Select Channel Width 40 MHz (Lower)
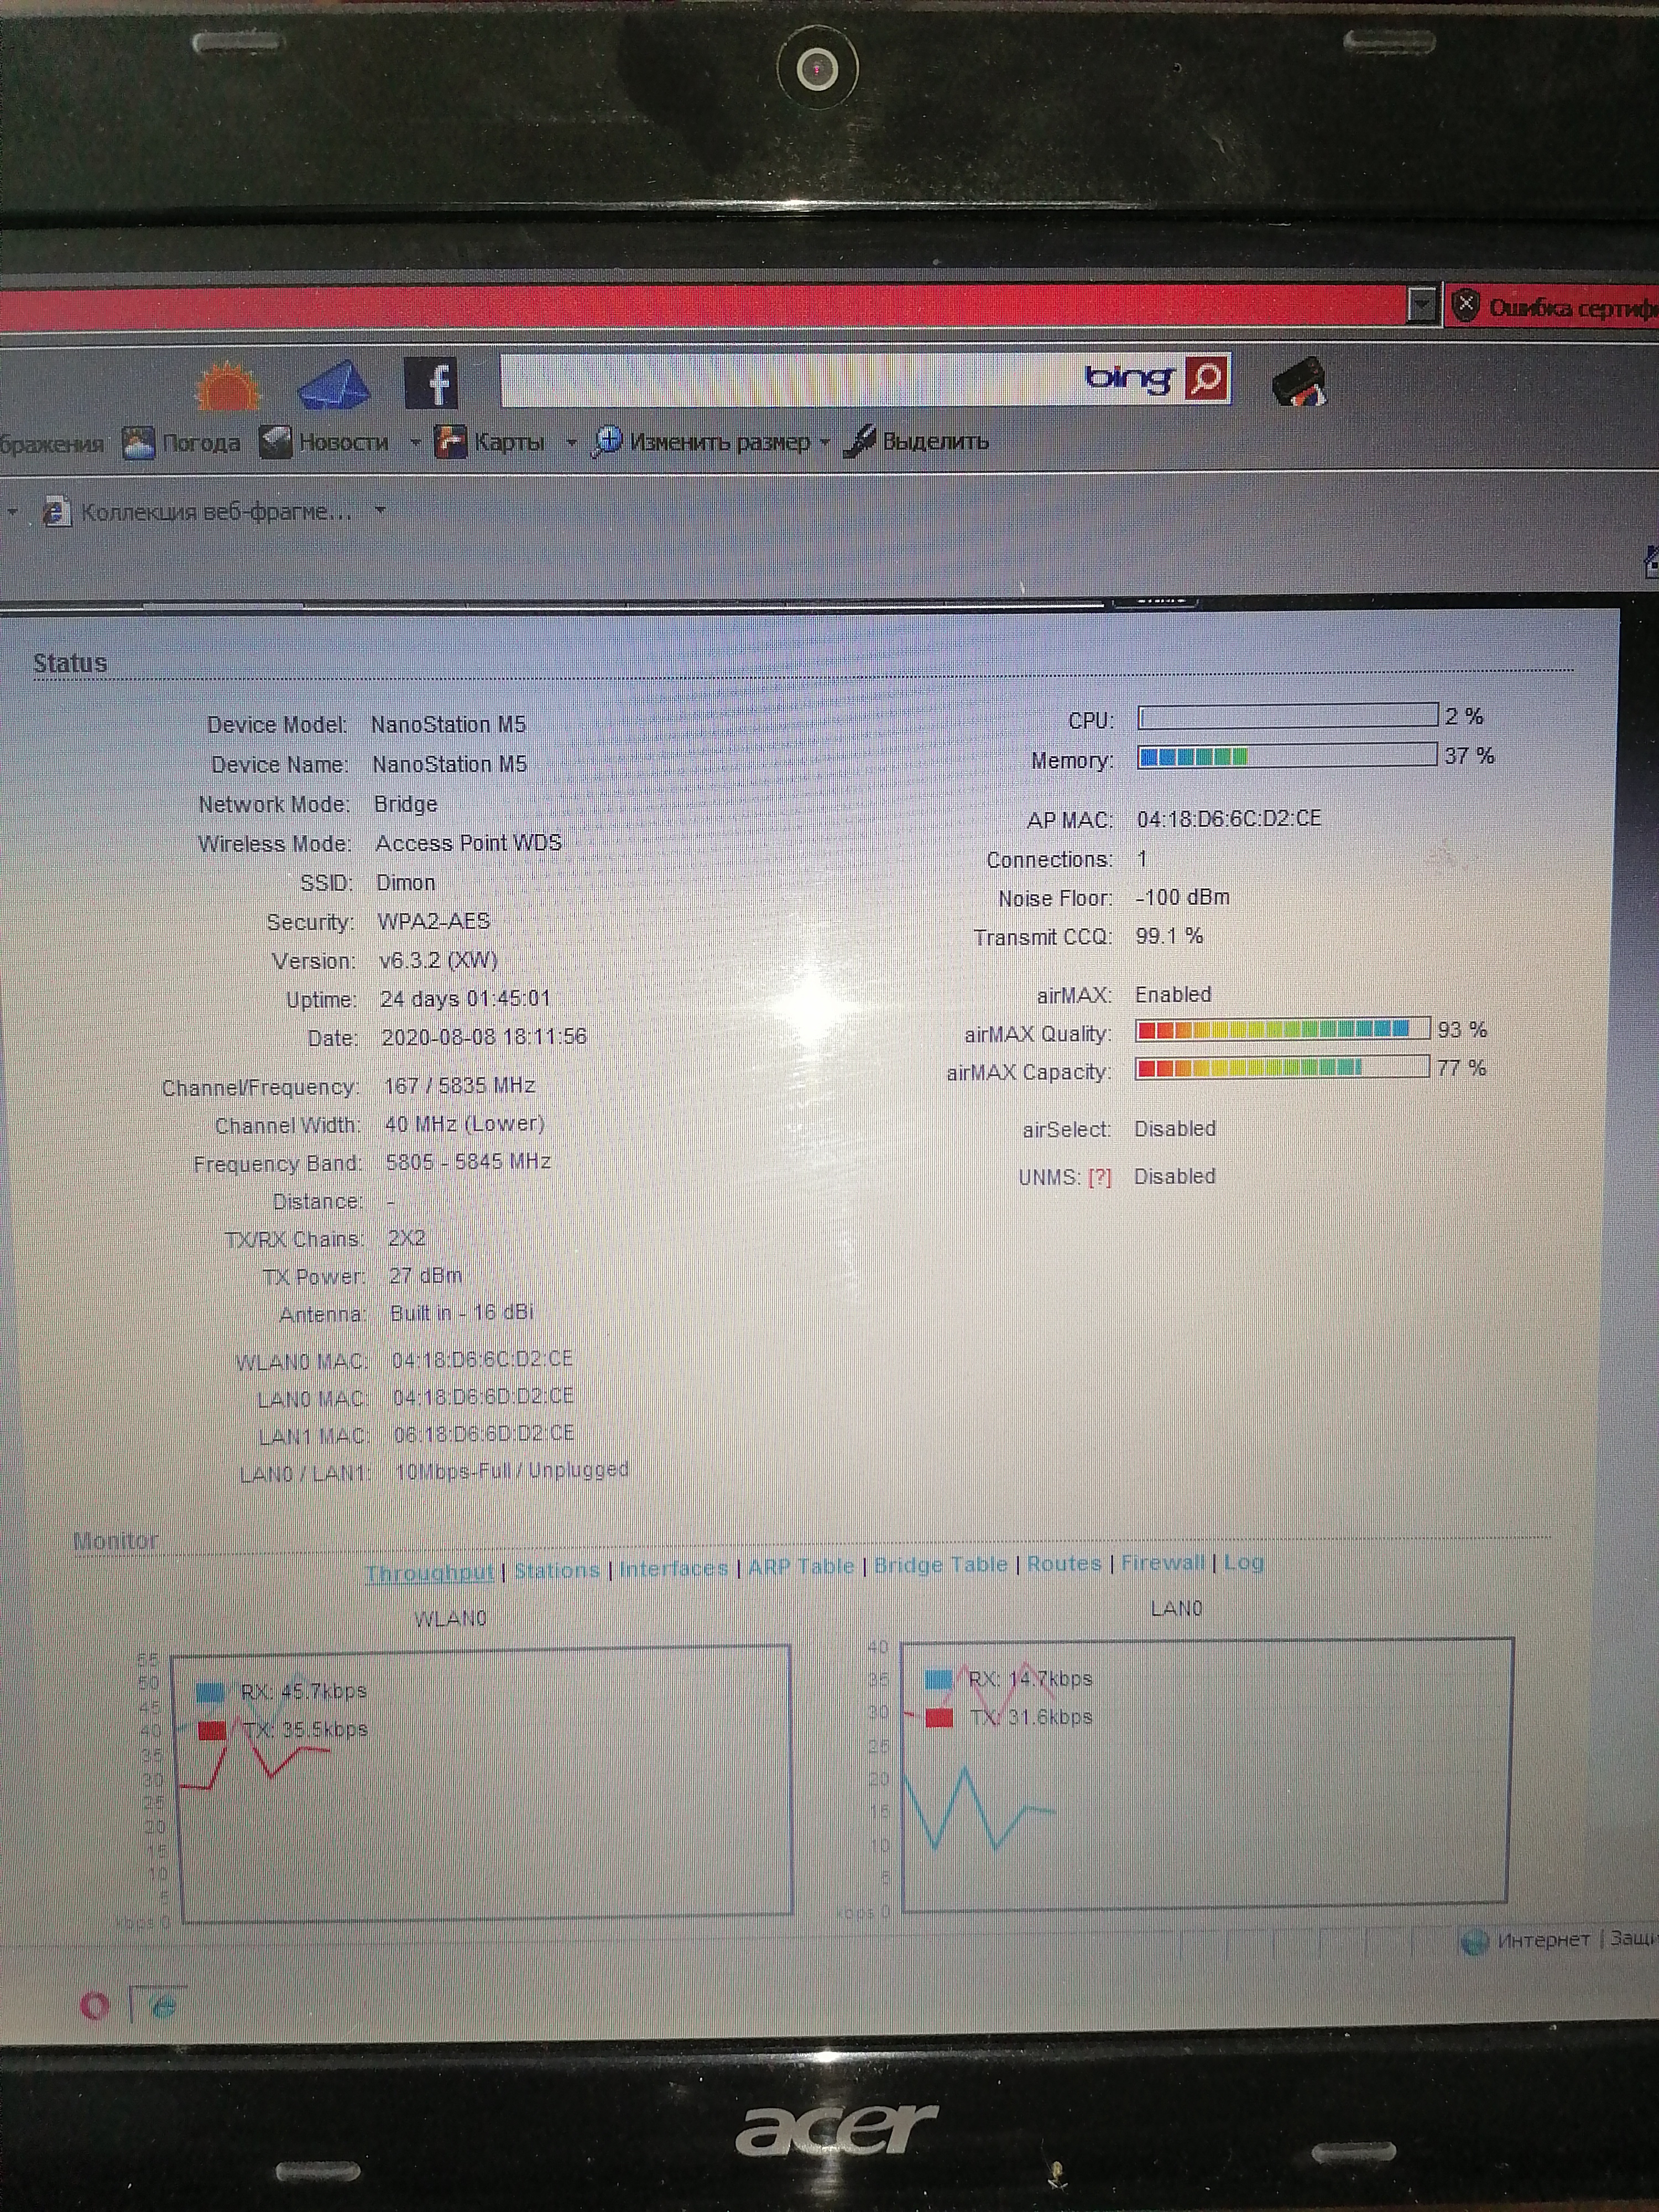 pos(464,1124)
